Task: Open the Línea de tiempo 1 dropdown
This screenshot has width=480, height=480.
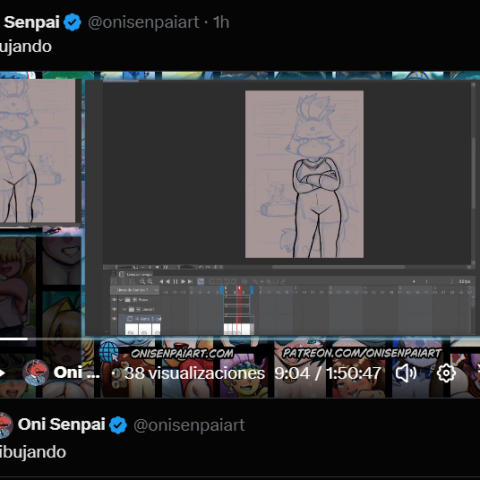Action: 135,290
